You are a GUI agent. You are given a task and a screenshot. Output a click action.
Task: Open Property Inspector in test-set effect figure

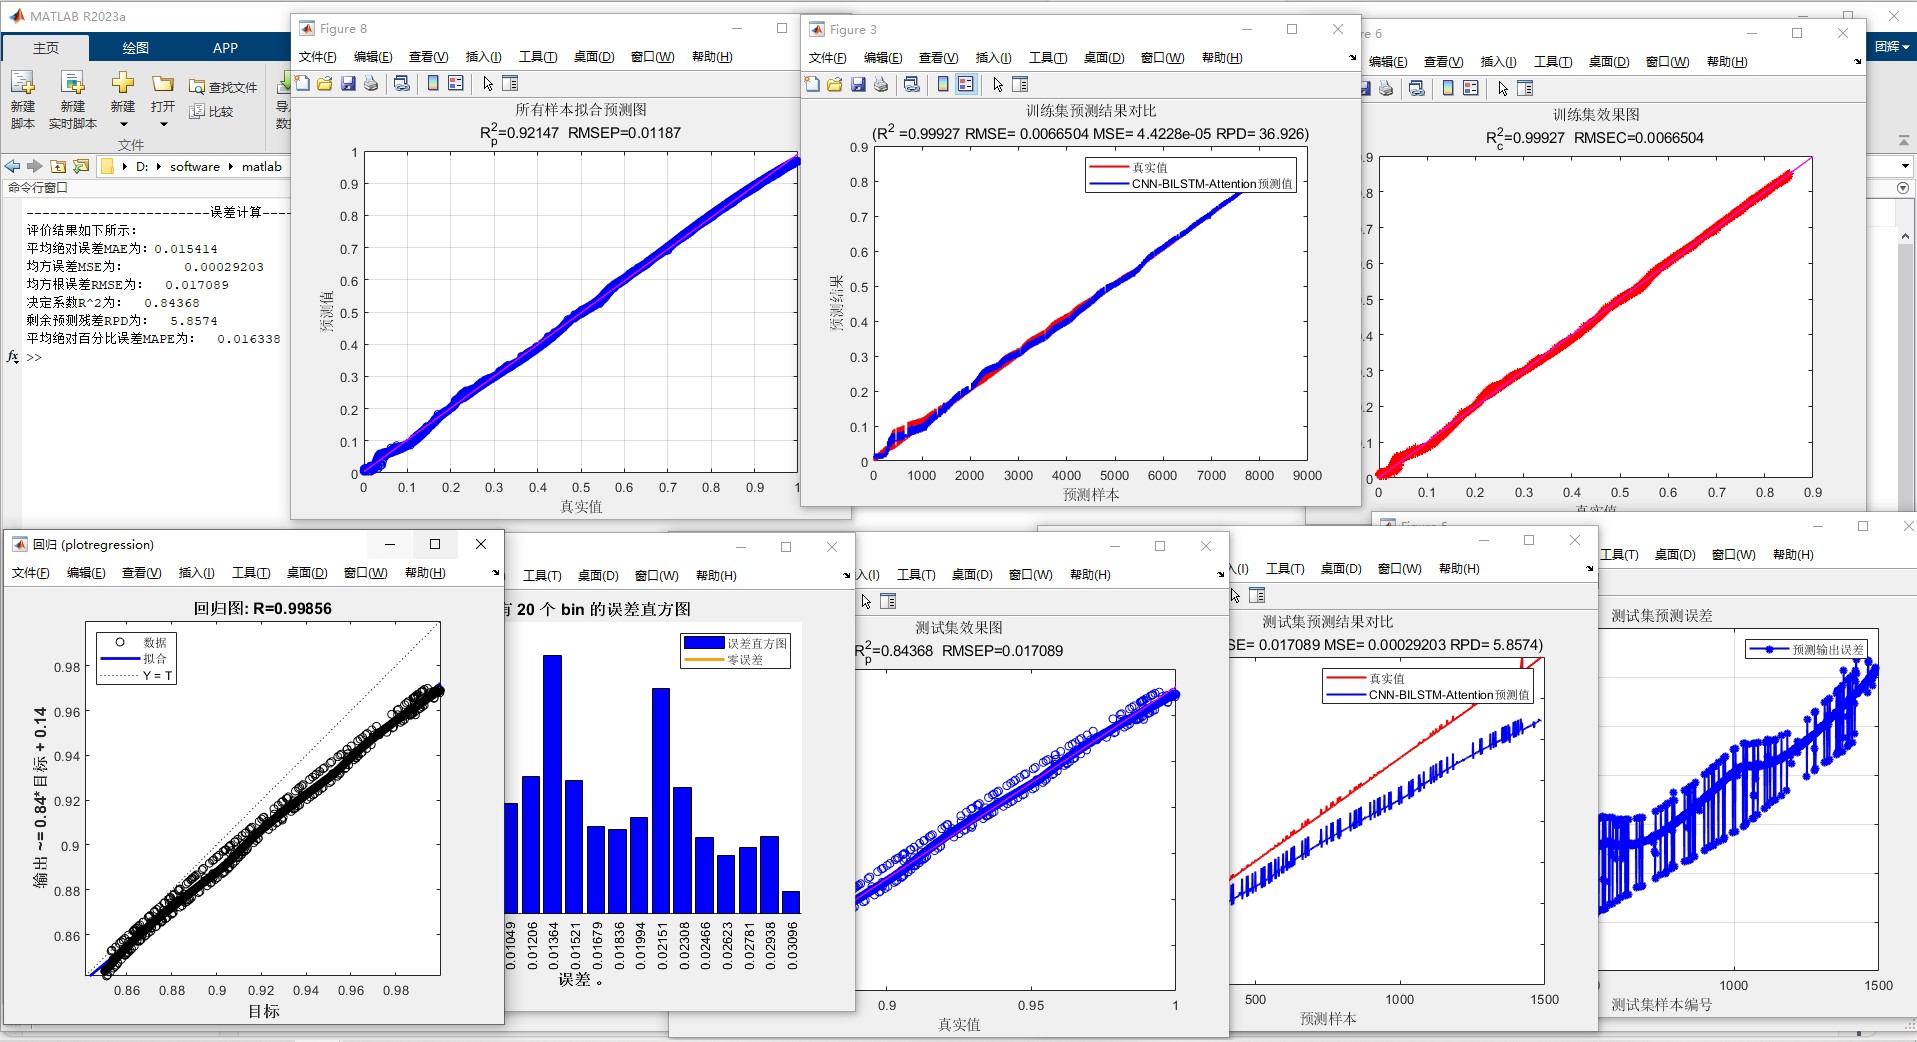click(888, 601)
